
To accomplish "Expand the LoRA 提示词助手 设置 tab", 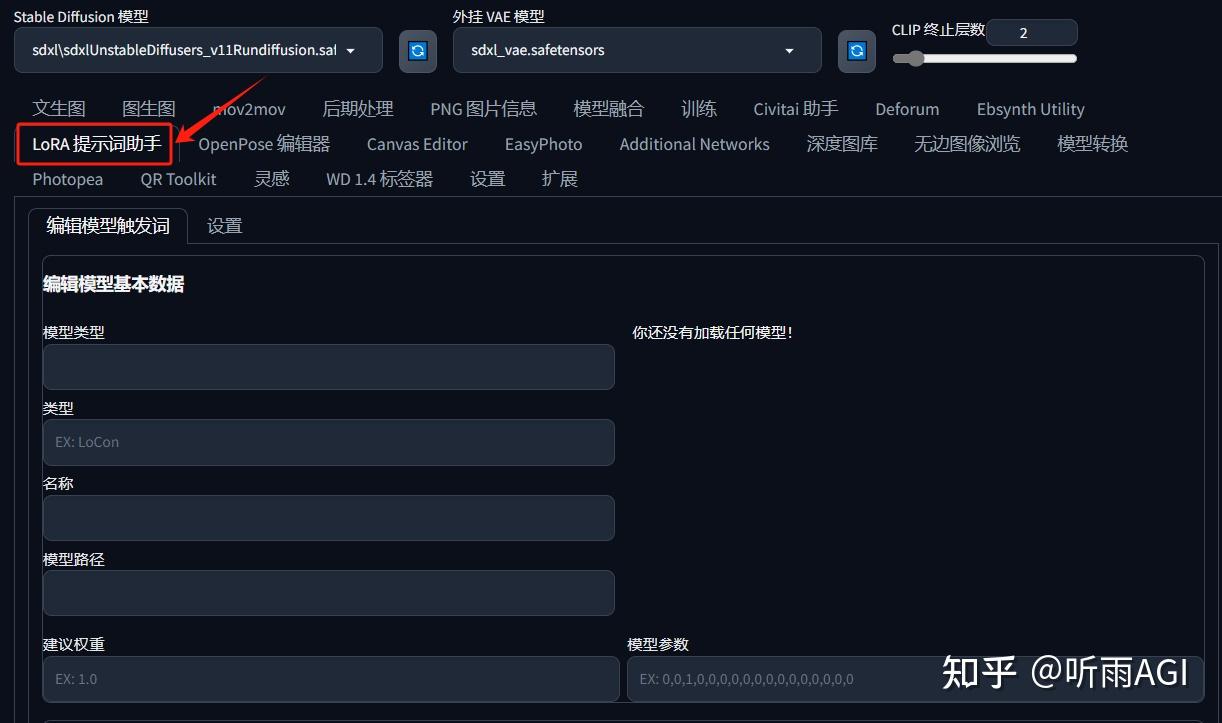I will 224,225.
